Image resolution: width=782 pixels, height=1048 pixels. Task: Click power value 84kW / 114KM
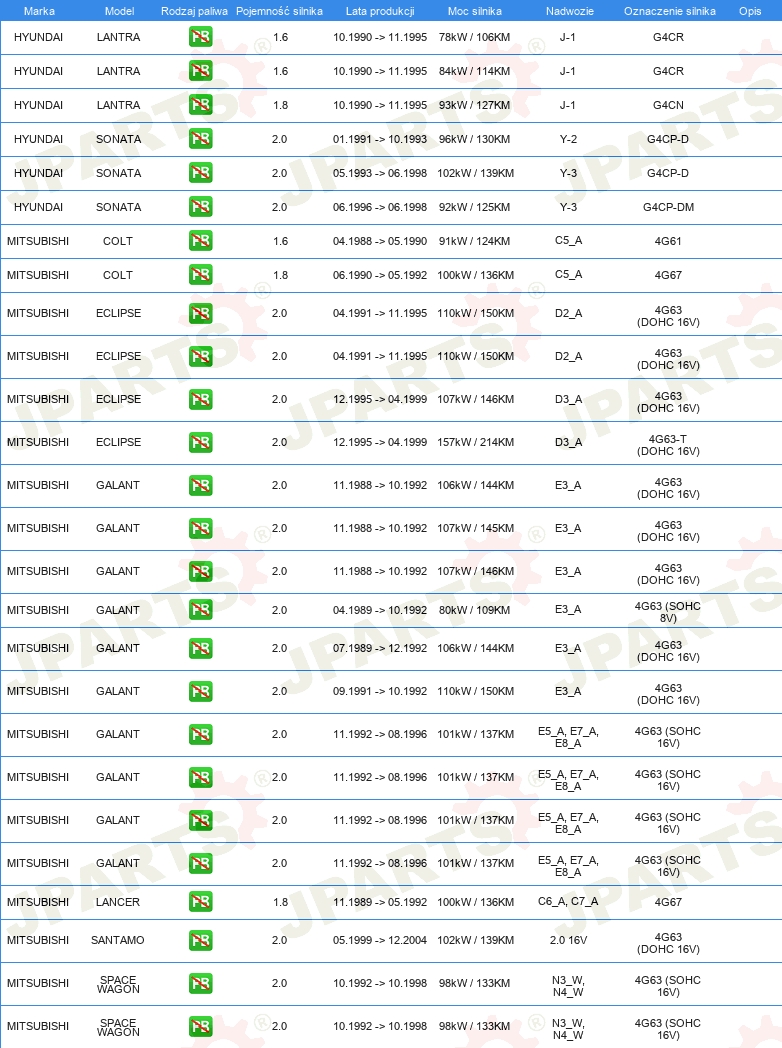point(475,71)
